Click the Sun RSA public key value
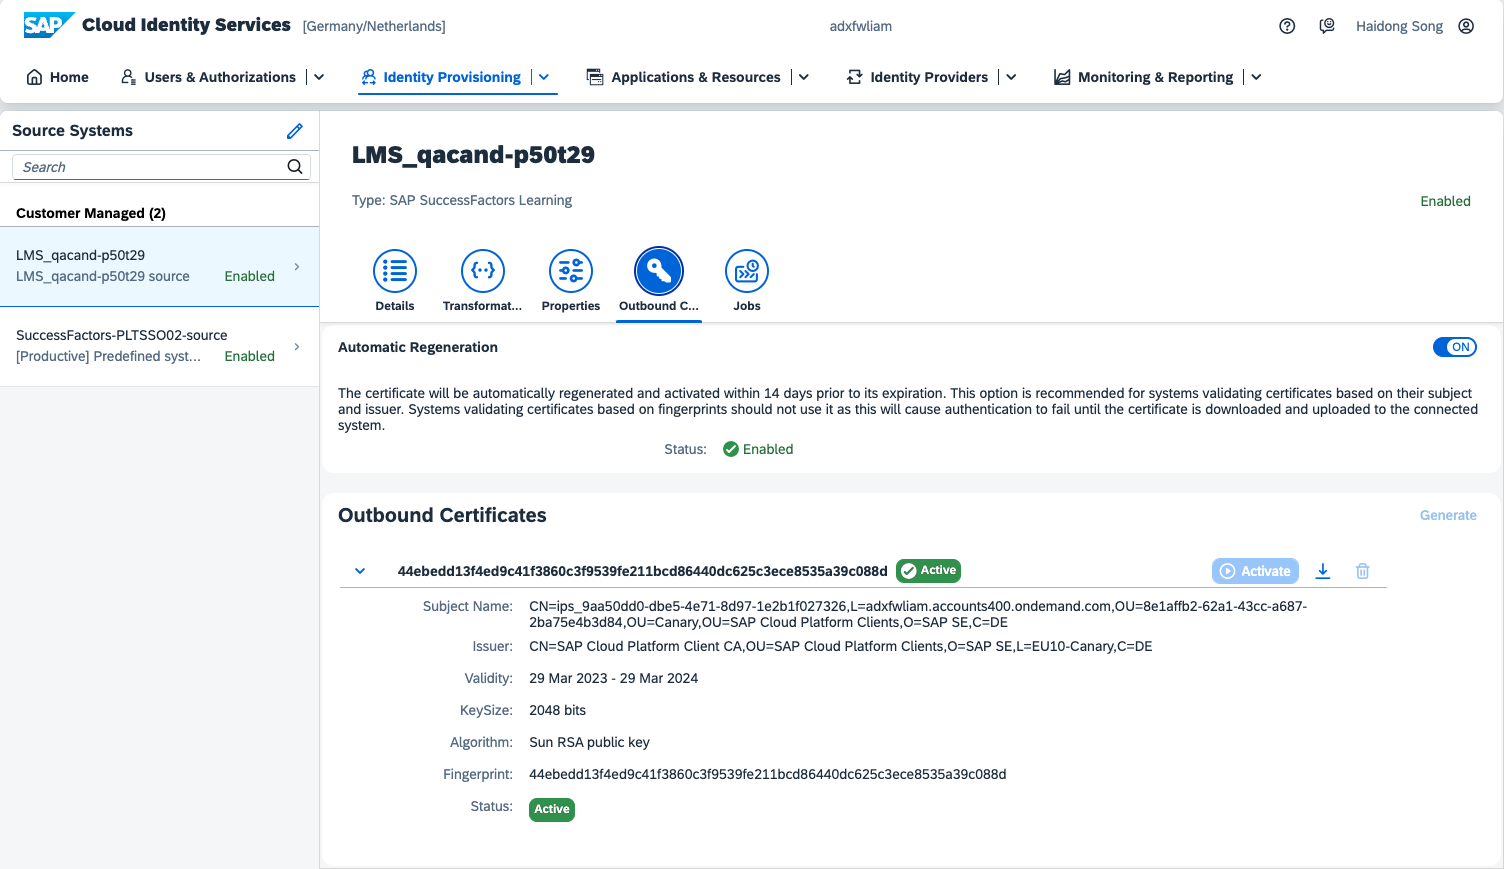The image size is (1504, 869). pyautogui.click(x=590, y=742)
